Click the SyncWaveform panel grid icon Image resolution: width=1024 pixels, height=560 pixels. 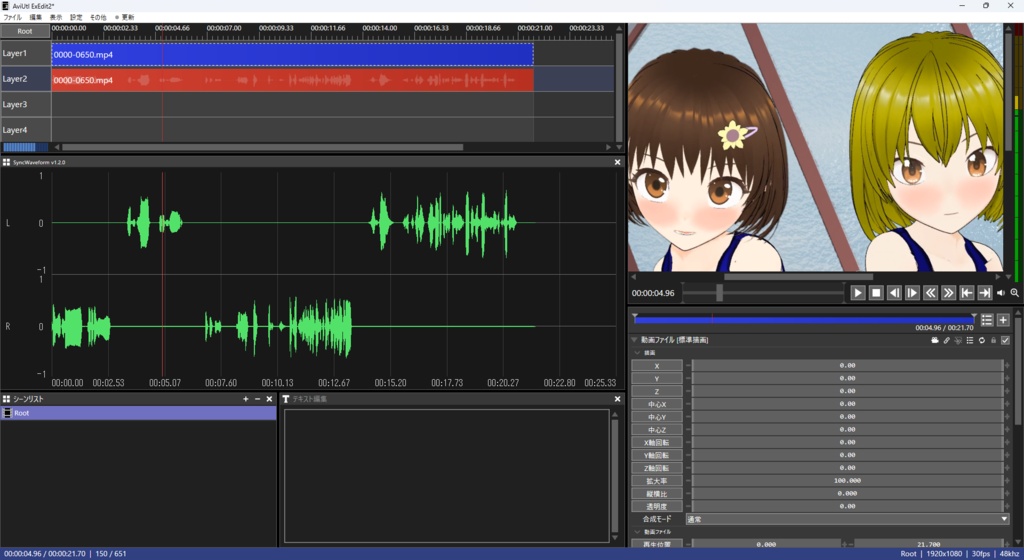pyautogui.click(x=7, y=162)
